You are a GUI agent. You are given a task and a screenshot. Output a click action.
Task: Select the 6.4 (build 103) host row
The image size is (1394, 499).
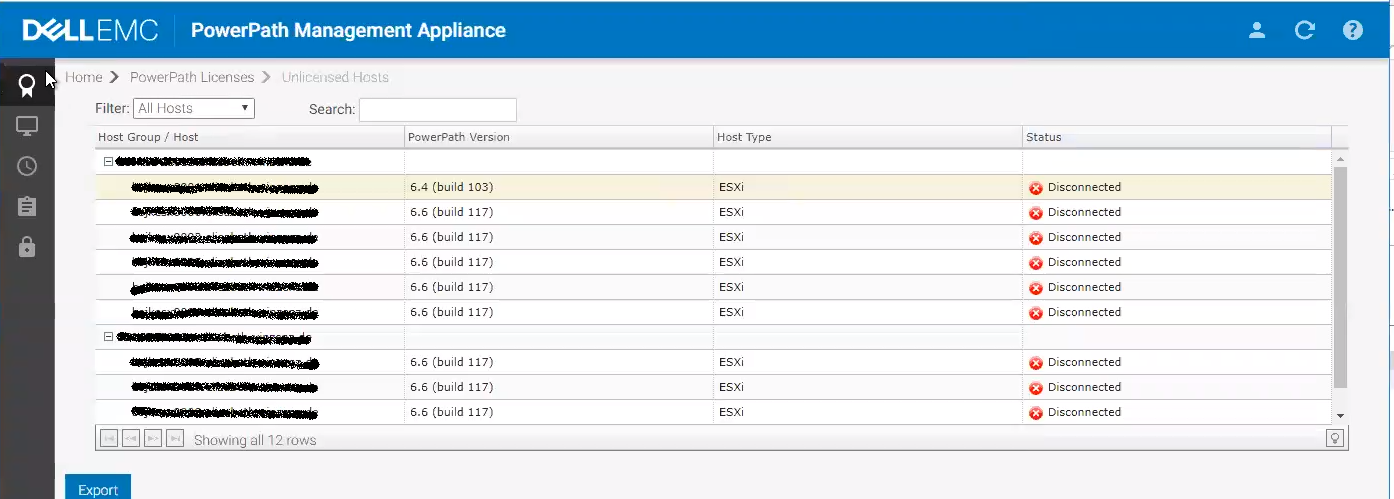pos(451,187)
